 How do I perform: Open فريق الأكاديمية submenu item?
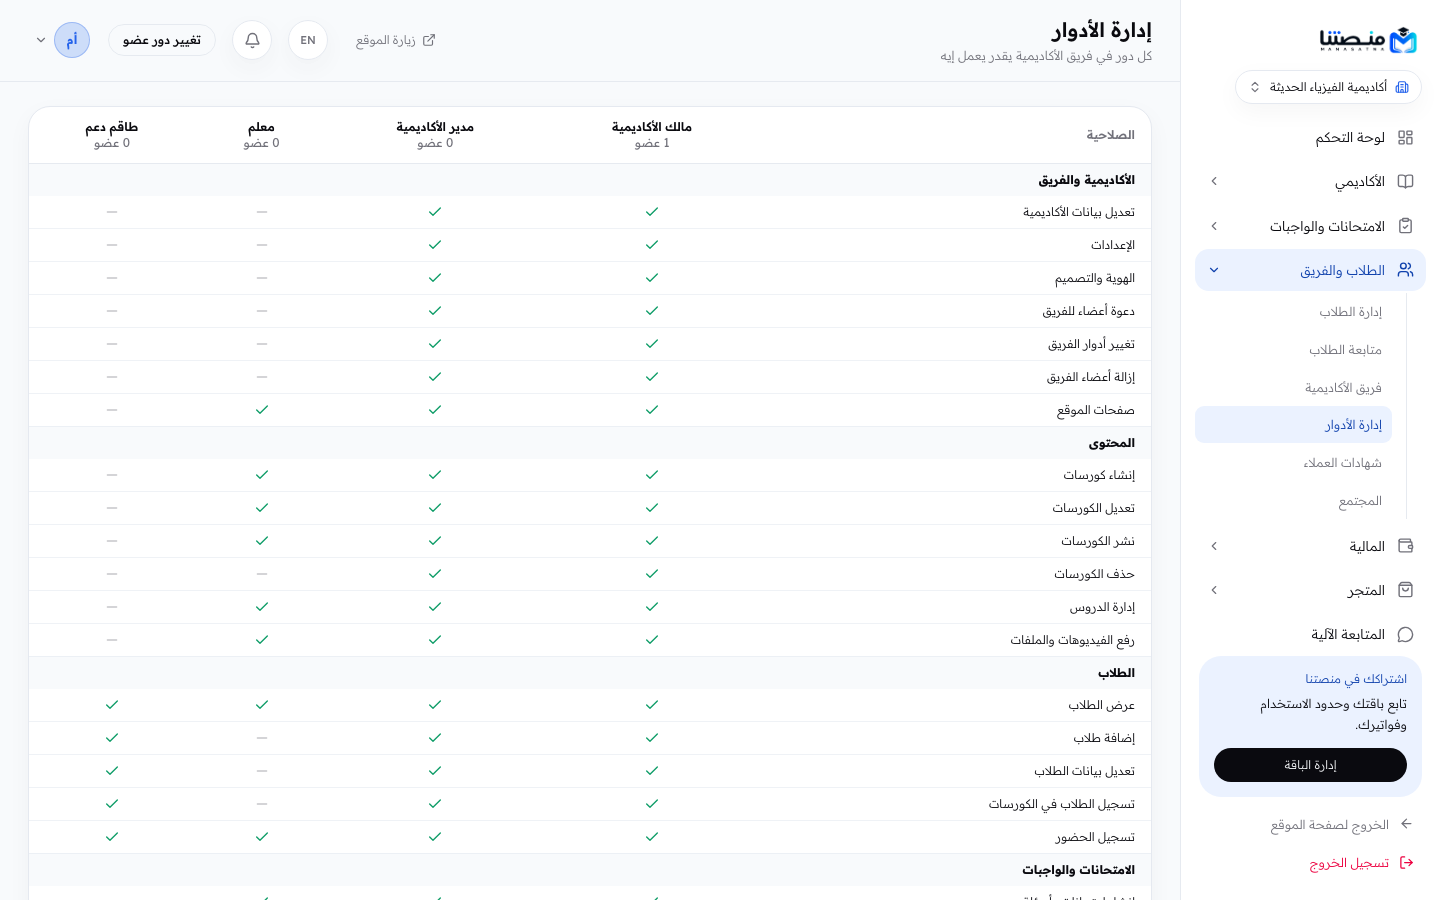1294,388
